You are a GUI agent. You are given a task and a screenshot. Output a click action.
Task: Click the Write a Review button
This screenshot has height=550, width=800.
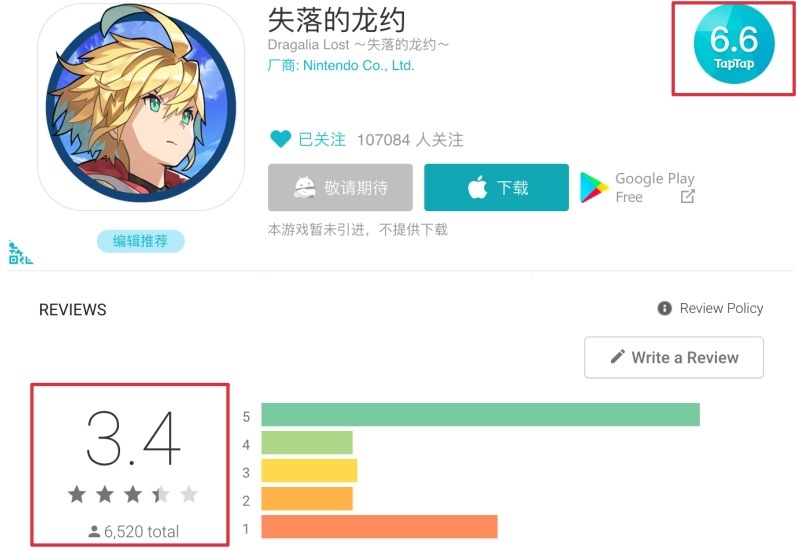pos(673,357)
